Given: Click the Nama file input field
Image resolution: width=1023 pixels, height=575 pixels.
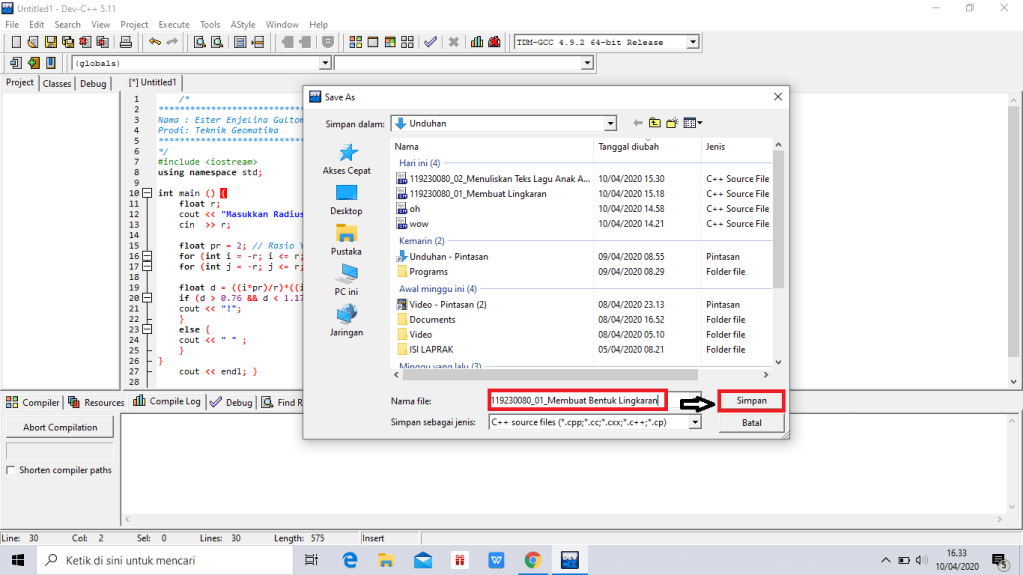Looking at the screenshot, I should click(576, 400).
